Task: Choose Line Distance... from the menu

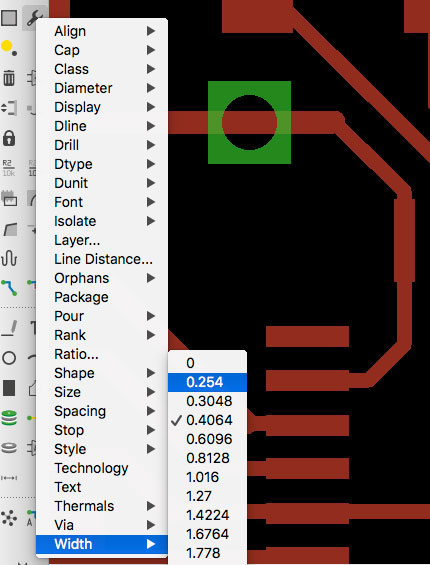Action: click(102, 259)
